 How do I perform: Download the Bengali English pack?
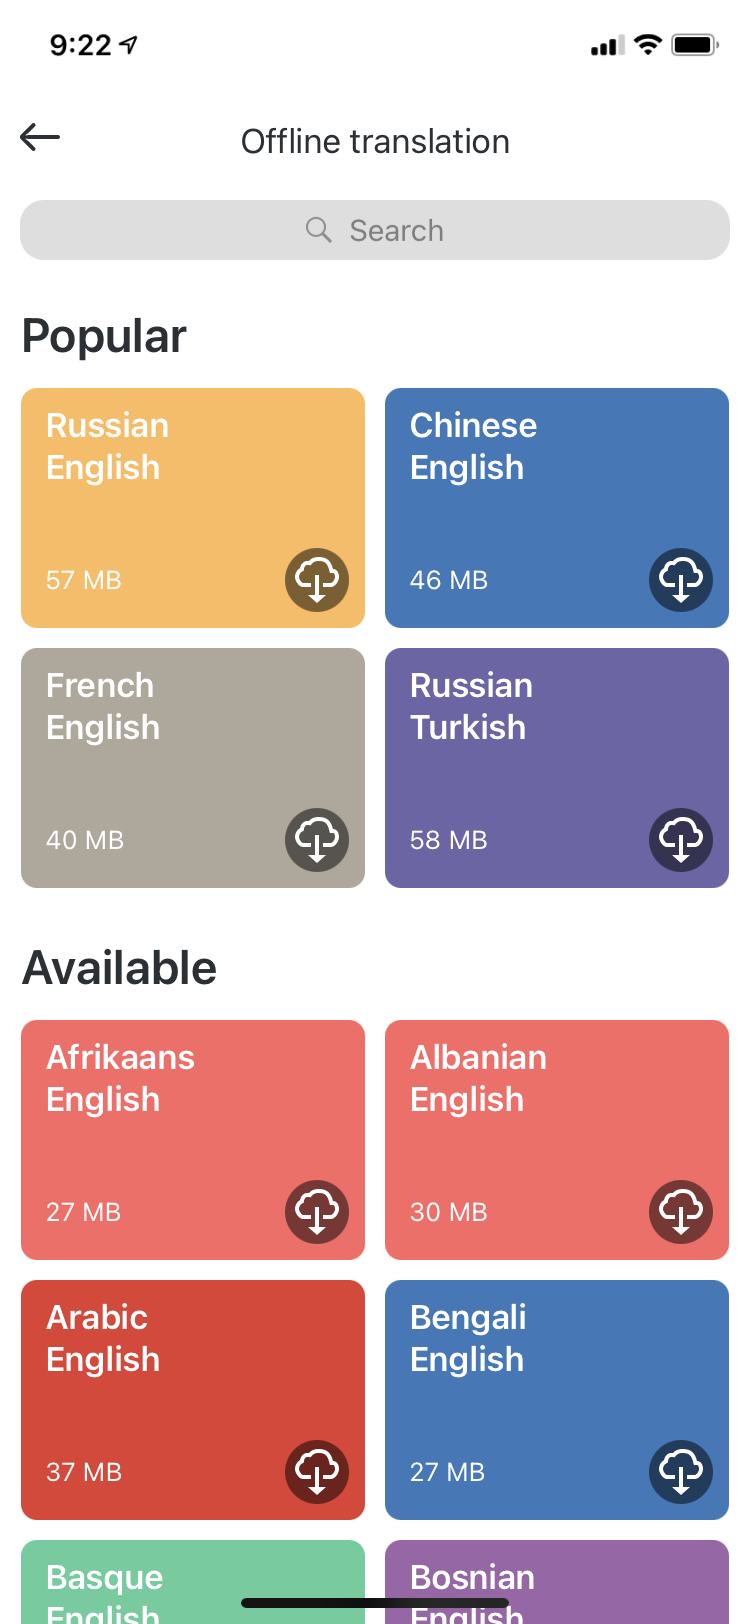tap(681, 1472)
